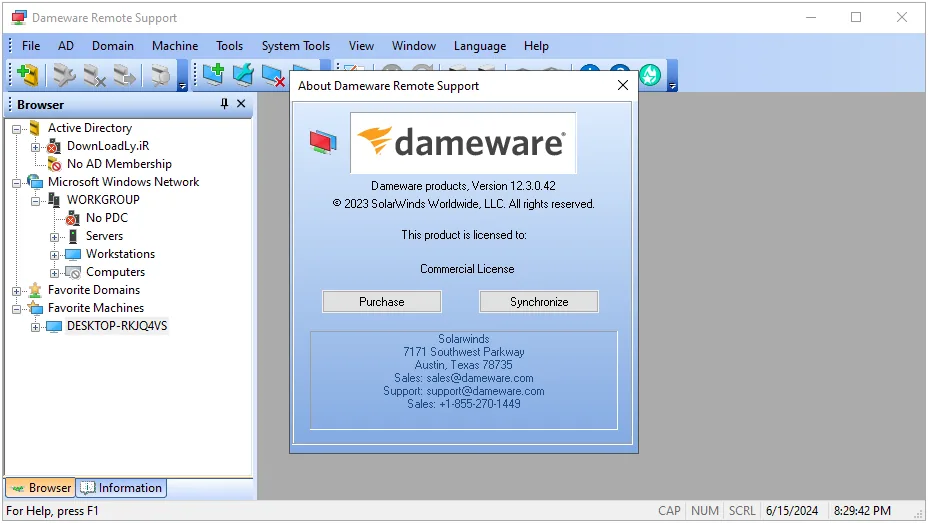Expand the Favorite Domains node
Image resolution: width=929 pixels, height=523 pixels.
[17, 291]
